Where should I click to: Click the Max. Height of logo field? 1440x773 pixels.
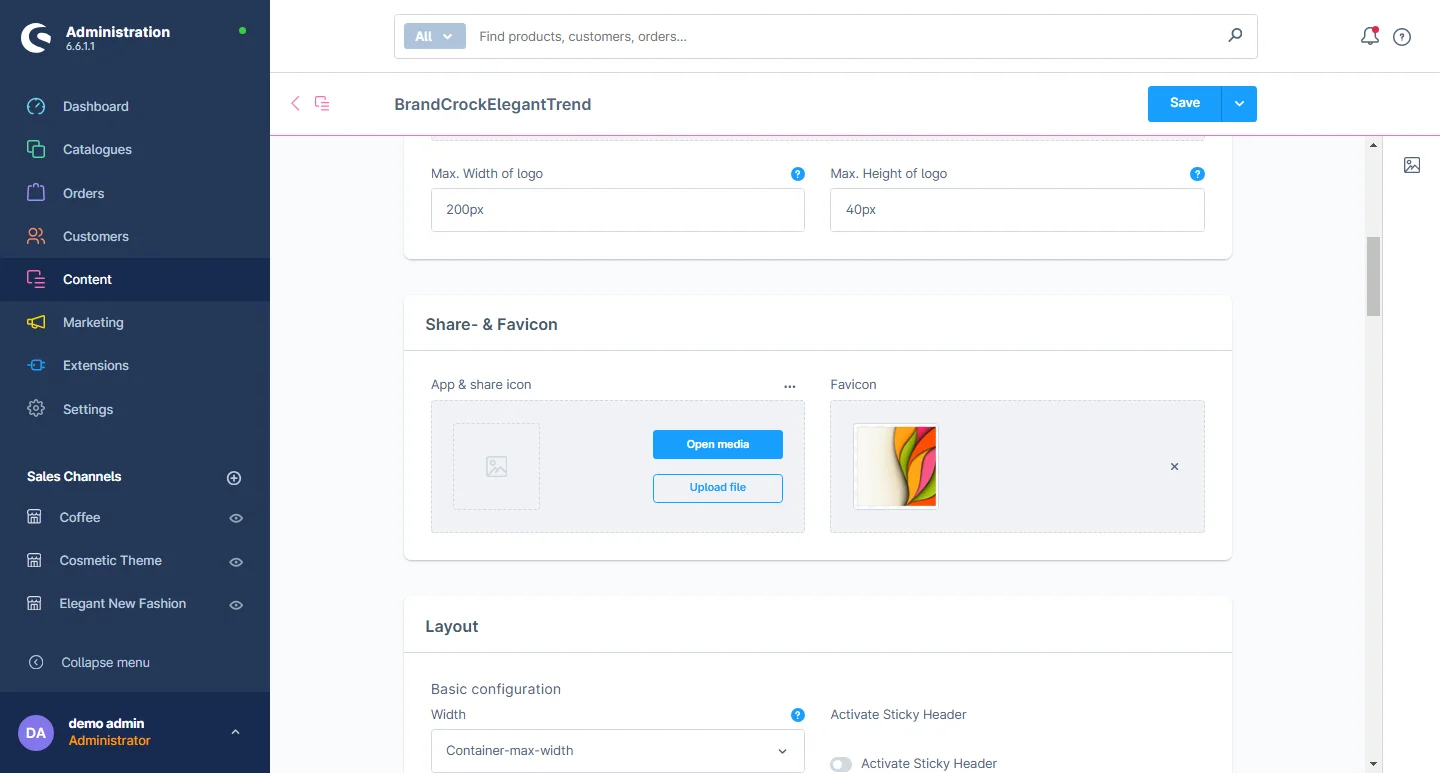point(1016,210)
